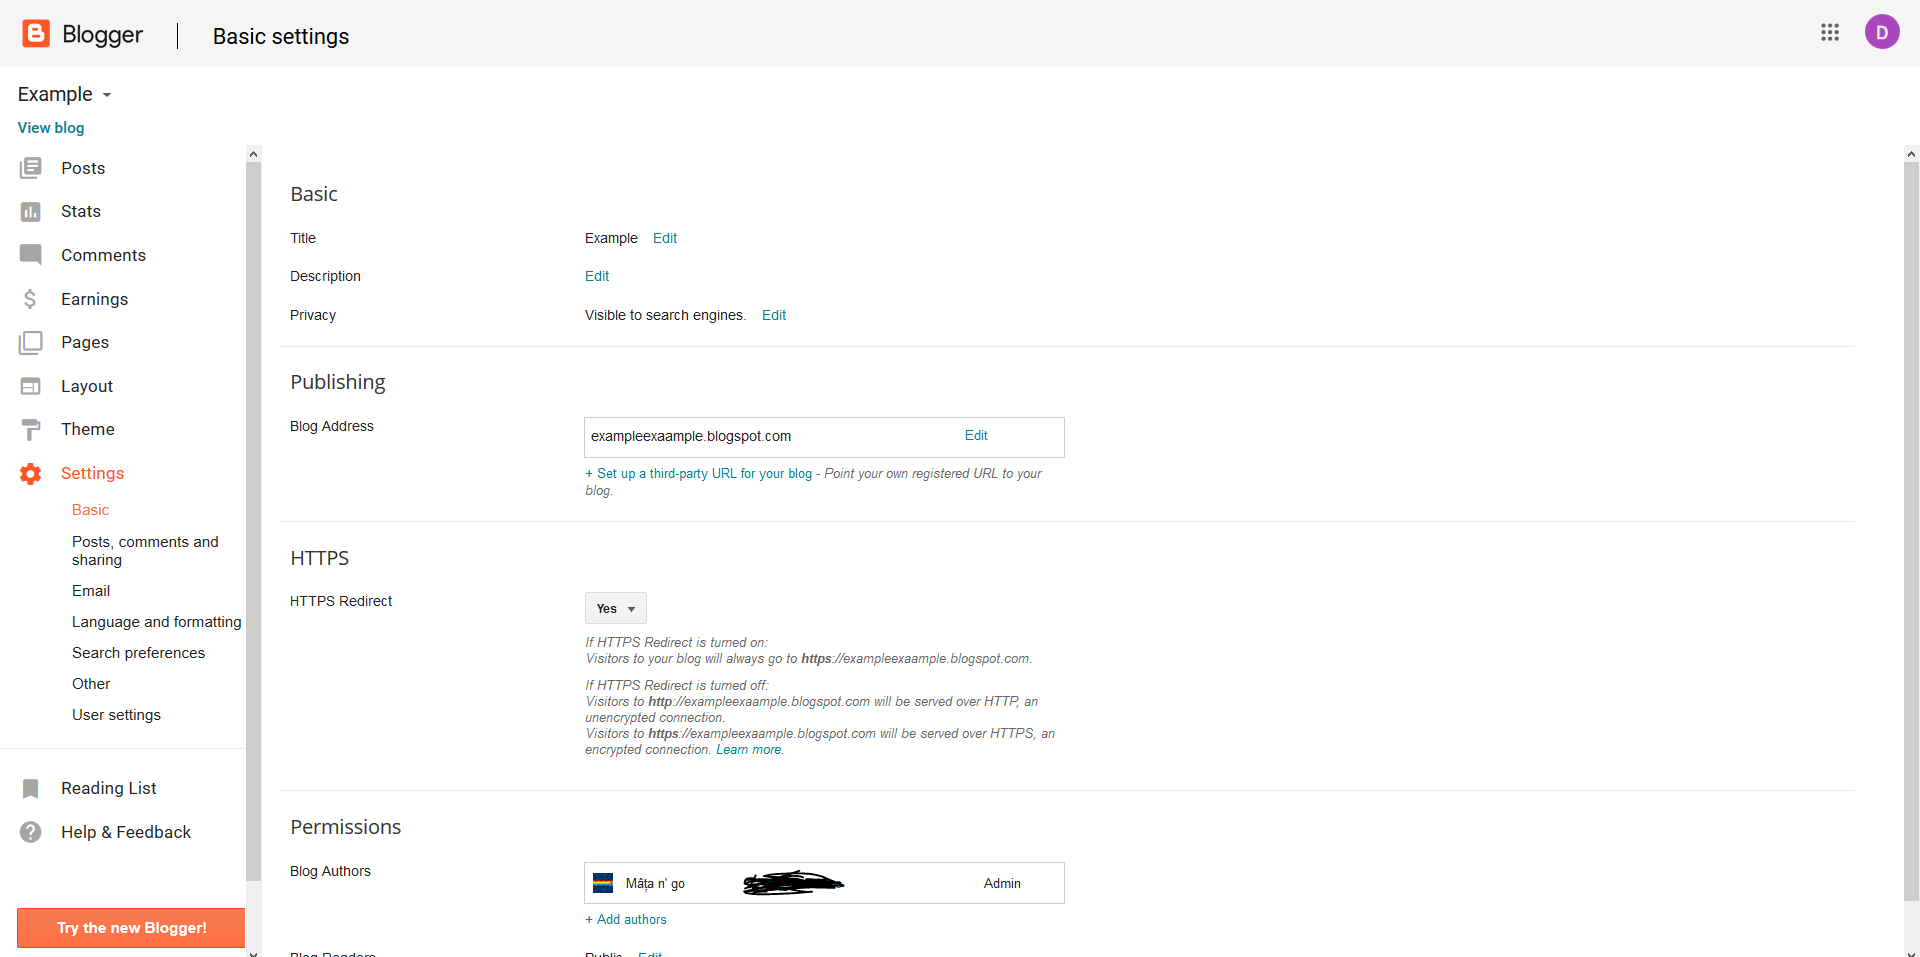This screenshot has height=957, width=1920.
Task: Select the Settings menu item
Action: click(92, 474)
